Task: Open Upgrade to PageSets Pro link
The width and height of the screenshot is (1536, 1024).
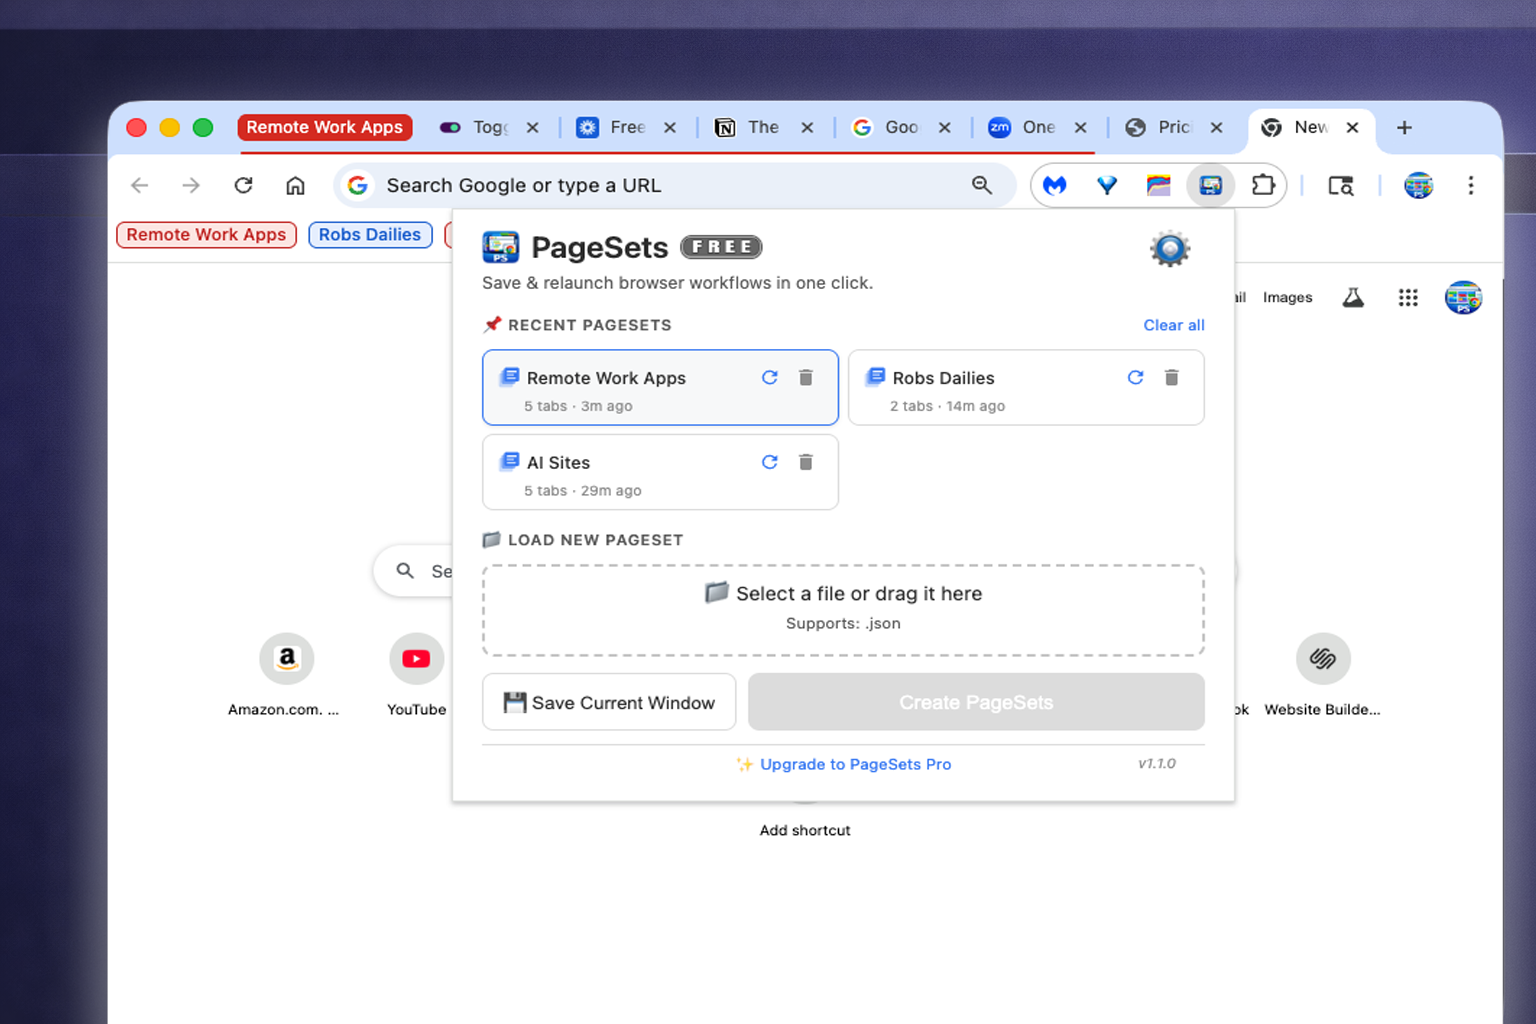Action: 855,764
